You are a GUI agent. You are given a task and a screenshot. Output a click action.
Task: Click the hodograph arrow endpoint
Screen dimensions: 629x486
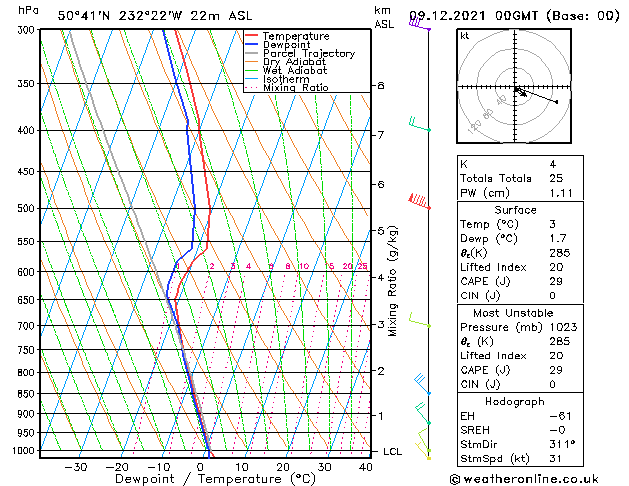coord(556,102)
